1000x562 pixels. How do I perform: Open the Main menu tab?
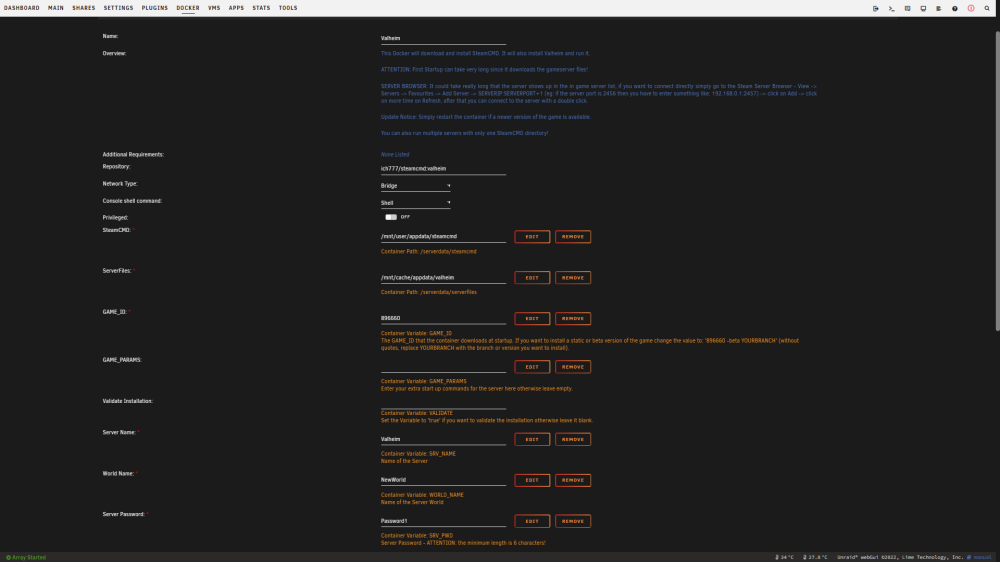click(x=55, y=8)
